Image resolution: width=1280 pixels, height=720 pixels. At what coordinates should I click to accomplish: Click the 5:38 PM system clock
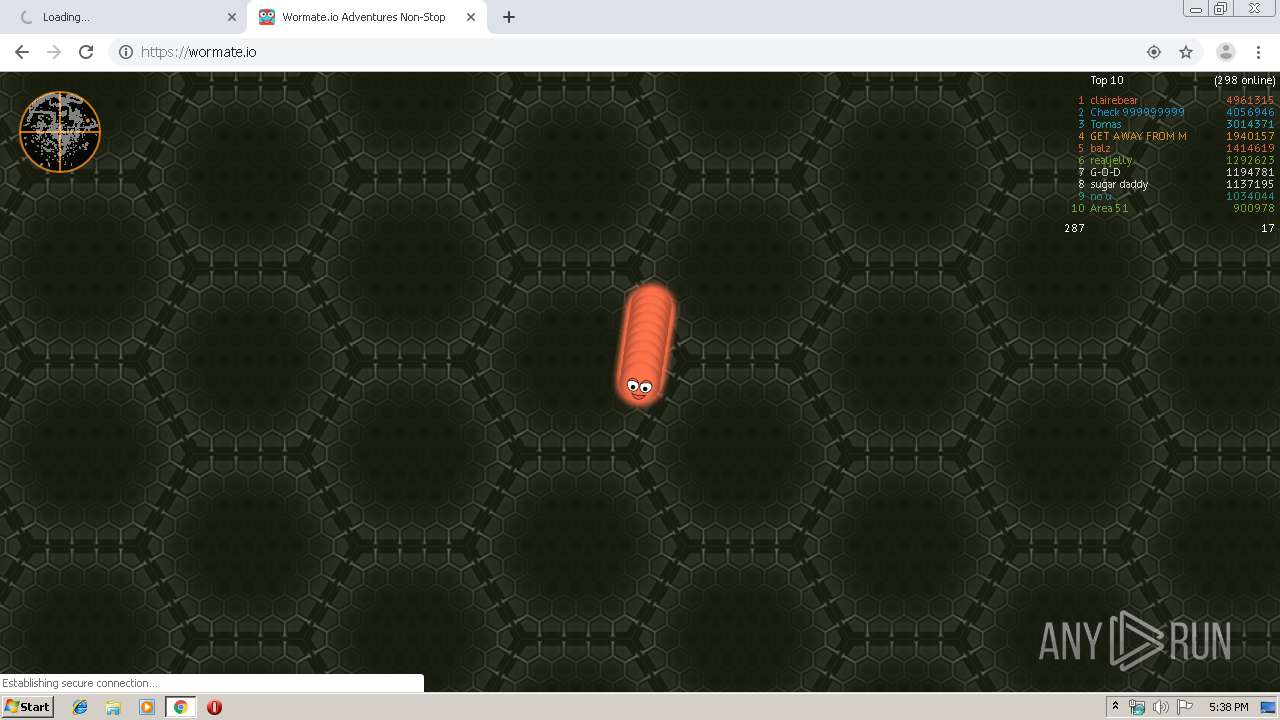point(1228,707)
